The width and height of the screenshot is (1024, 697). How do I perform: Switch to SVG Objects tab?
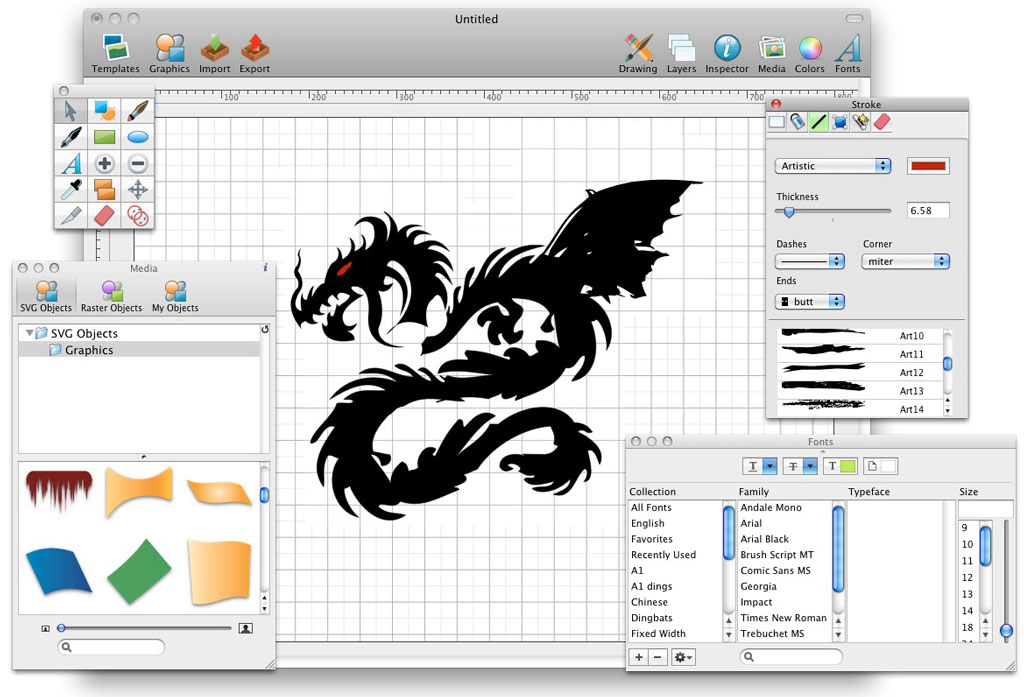(x=46, y=297)
